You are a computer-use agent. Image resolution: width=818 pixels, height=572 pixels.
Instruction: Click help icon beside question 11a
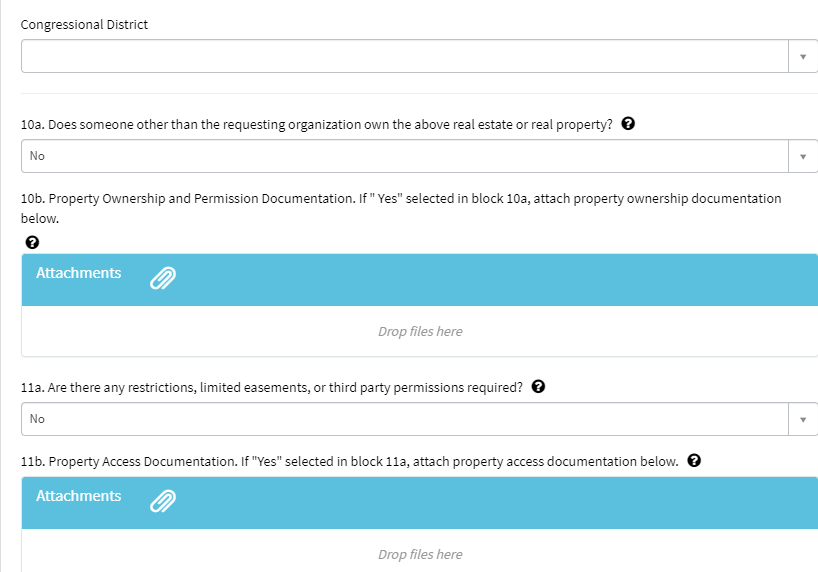[538, 387]
